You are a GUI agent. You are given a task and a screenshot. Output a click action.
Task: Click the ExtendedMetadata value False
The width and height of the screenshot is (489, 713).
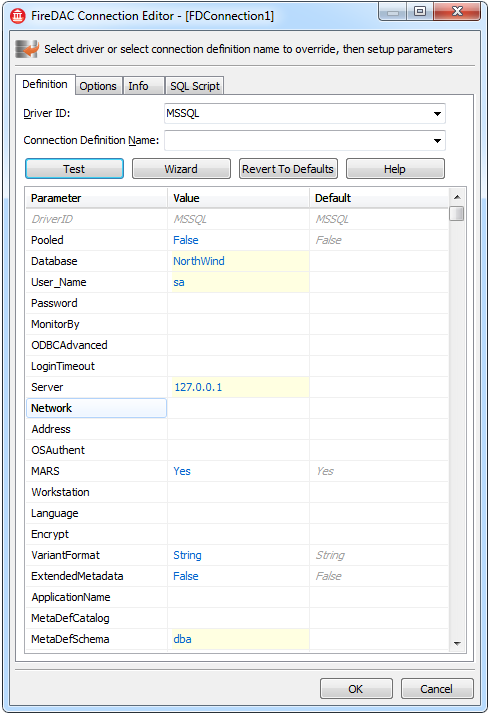[x=238, y=576]
